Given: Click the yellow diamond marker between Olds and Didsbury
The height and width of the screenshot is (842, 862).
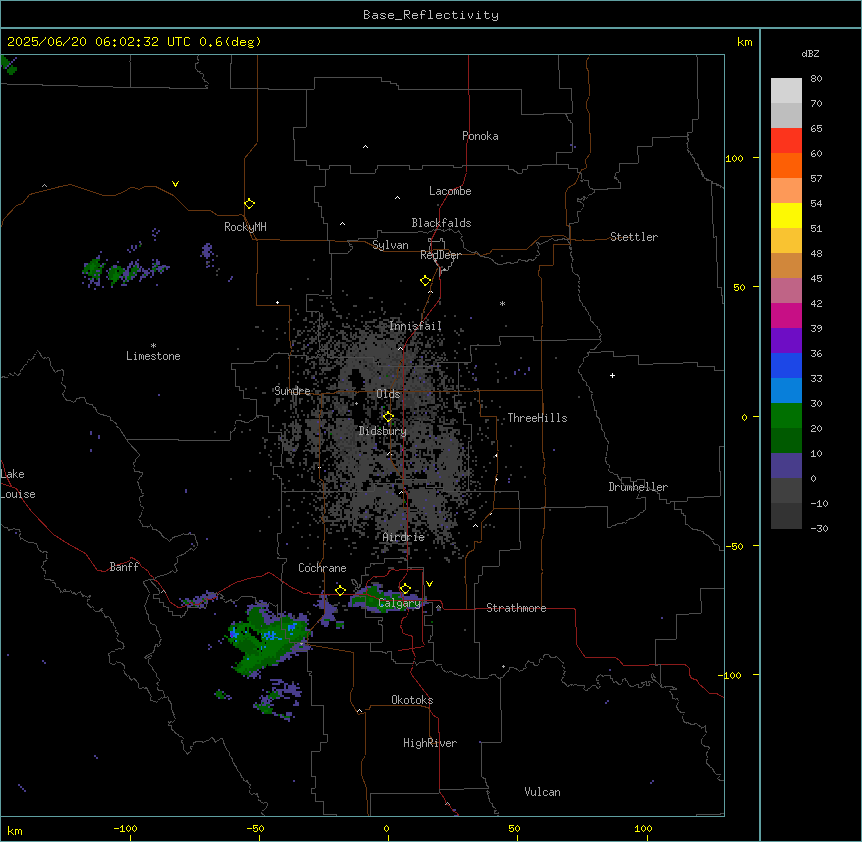Looking at the screenshot, I should tap(388, 417).
